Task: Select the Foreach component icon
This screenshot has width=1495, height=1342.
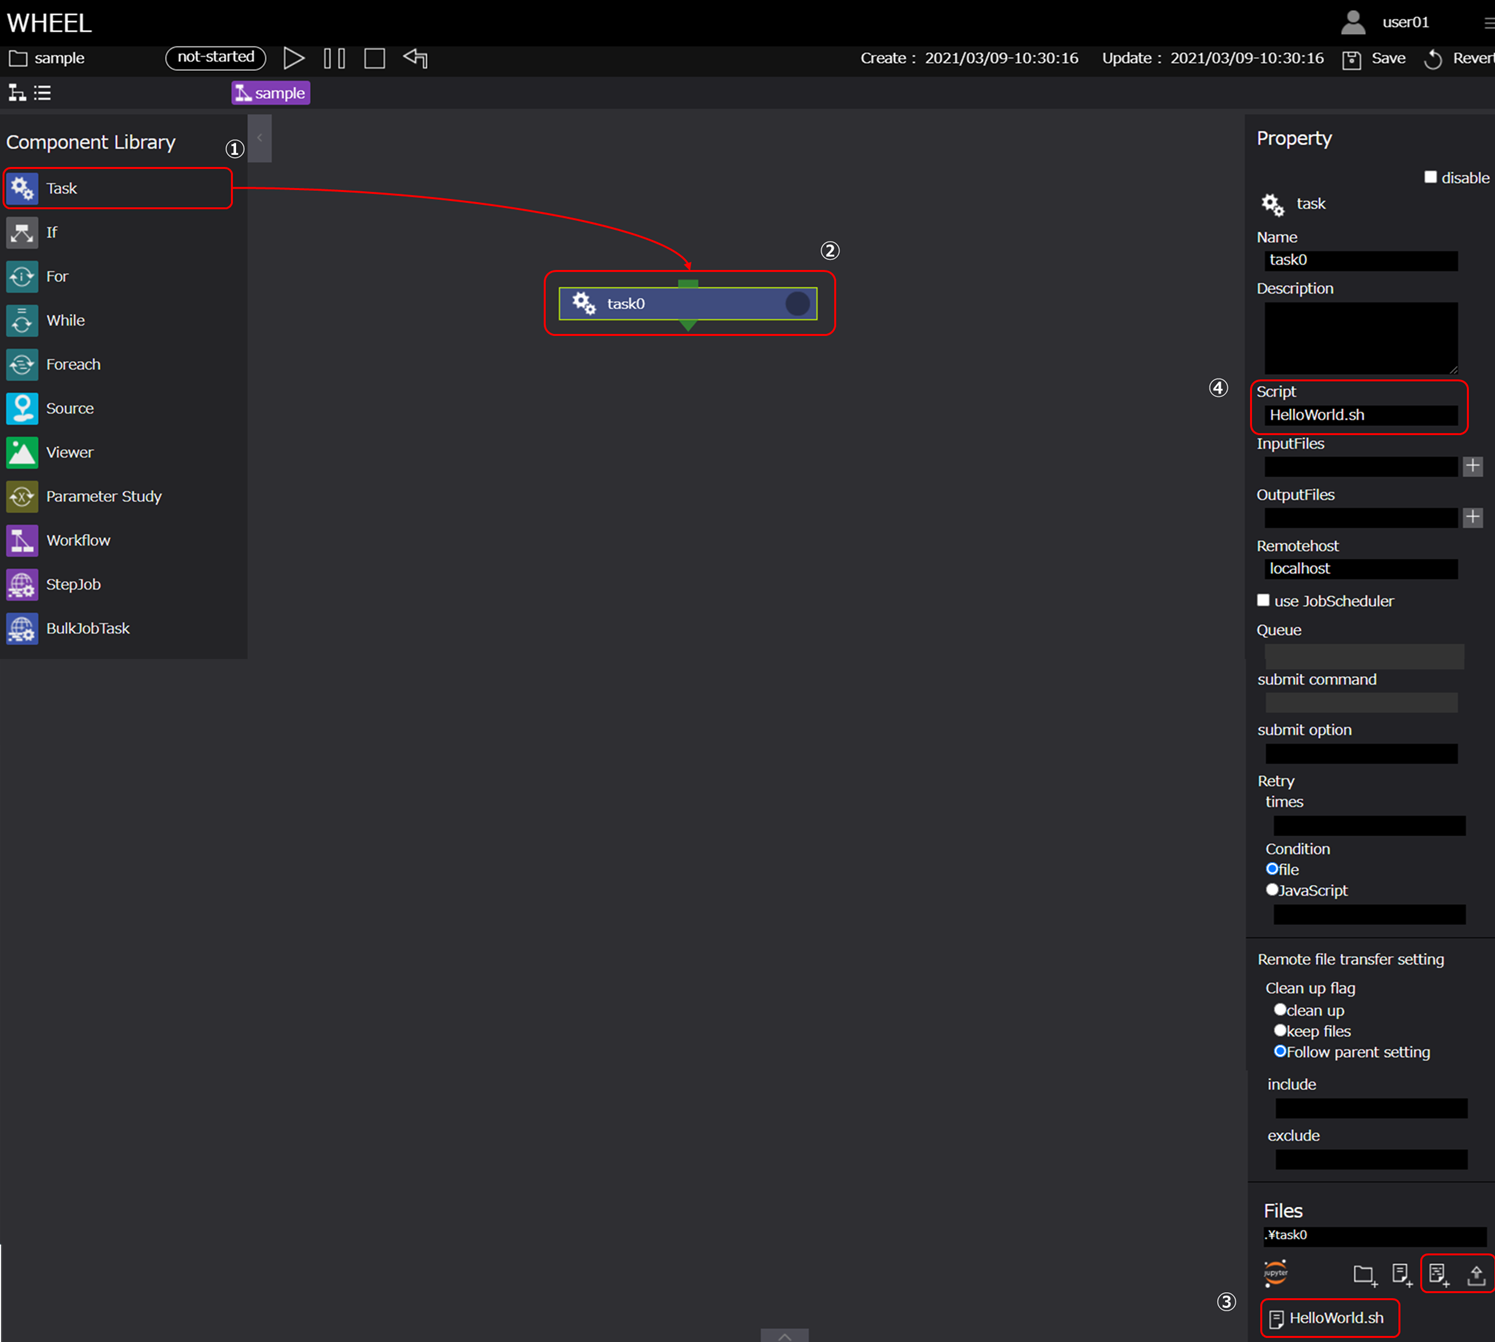Action: (x=22, y=364)
